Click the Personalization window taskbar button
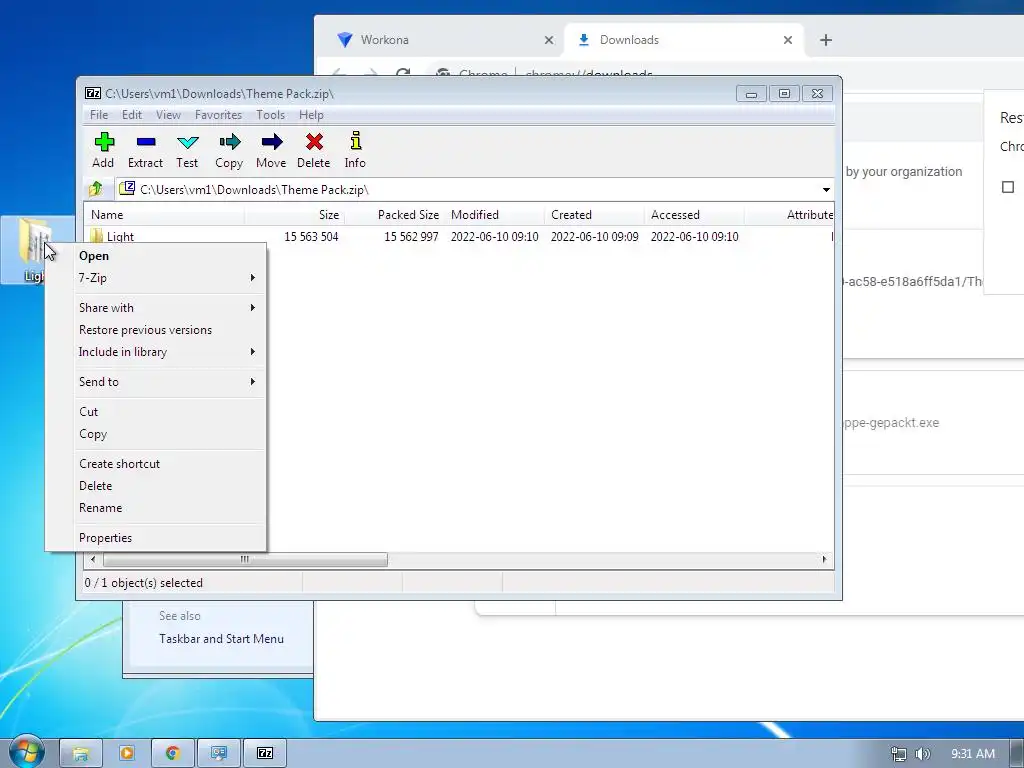Viewport: 1024px width, 768px height. (219, 754)
